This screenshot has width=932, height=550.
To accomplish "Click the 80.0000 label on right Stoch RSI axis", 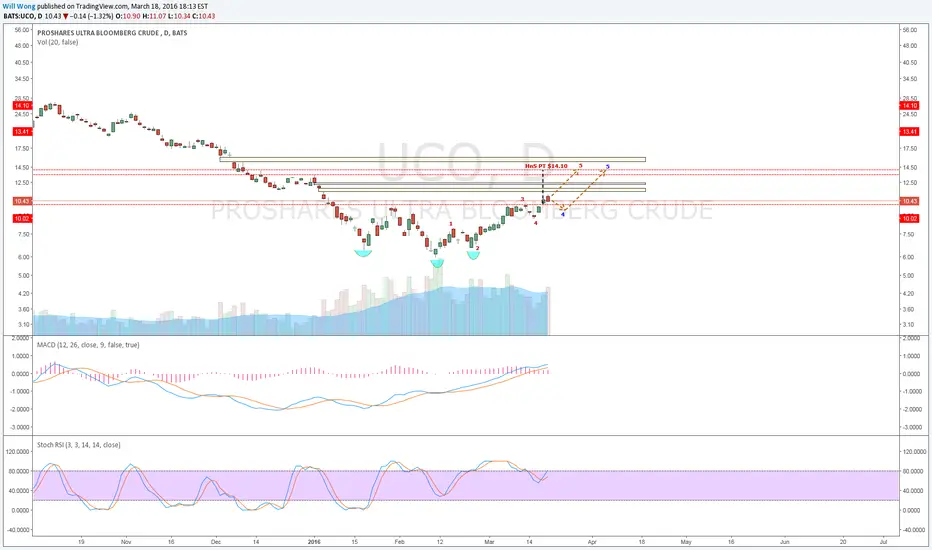I will (x=912, y=471).
